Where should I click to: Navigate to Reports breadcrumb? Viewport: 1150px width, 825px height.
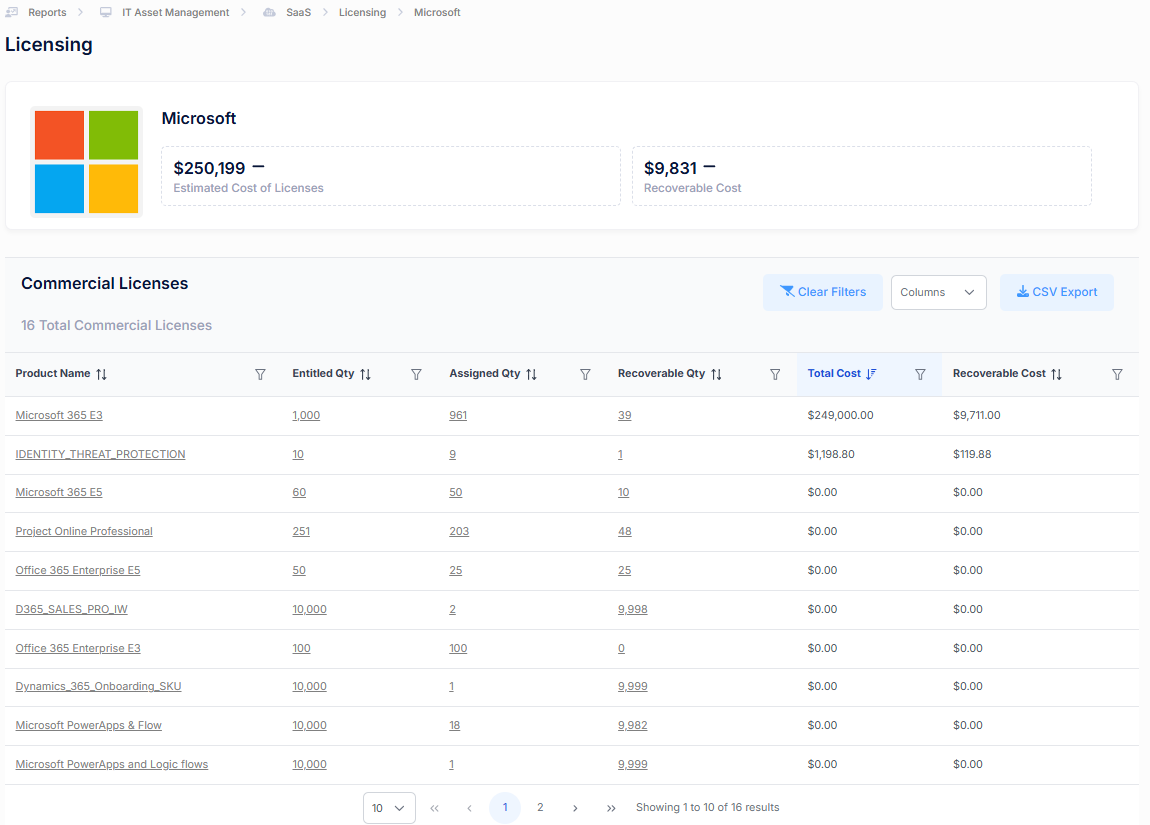click(47, 12)
